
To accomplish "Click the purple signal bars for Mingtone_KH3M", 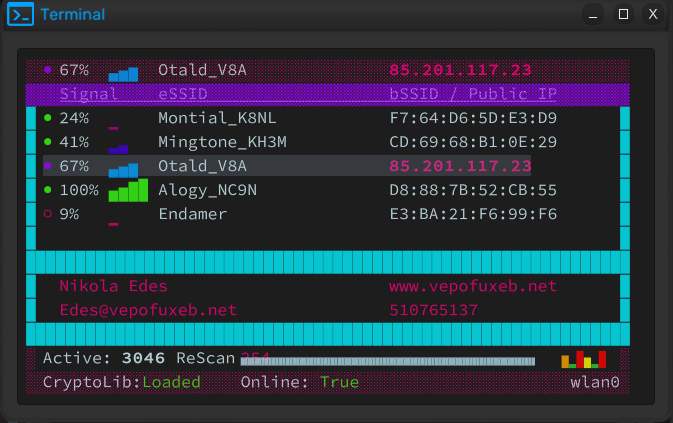I will point(118,149).
